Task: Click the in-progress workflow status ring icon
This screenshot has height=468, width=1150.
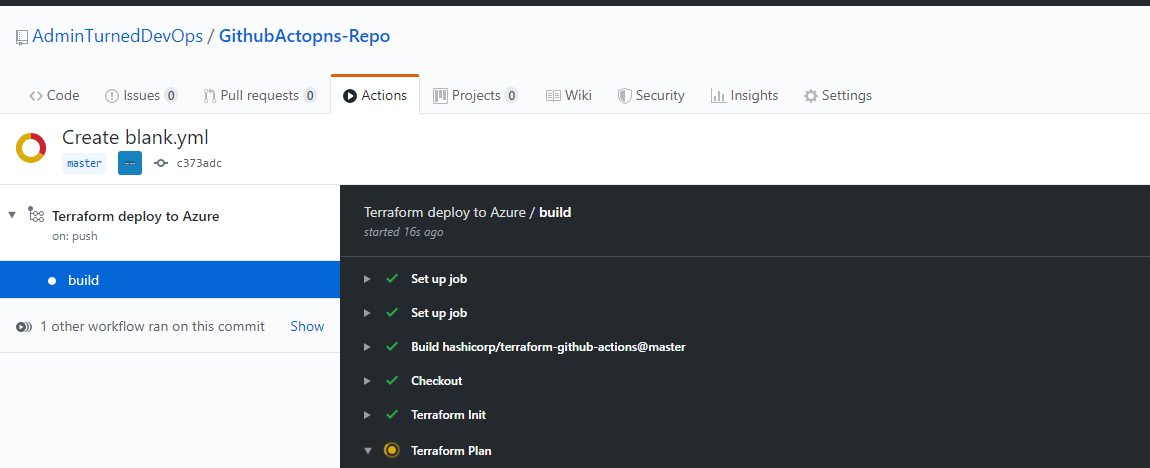Action: (32, 148)
